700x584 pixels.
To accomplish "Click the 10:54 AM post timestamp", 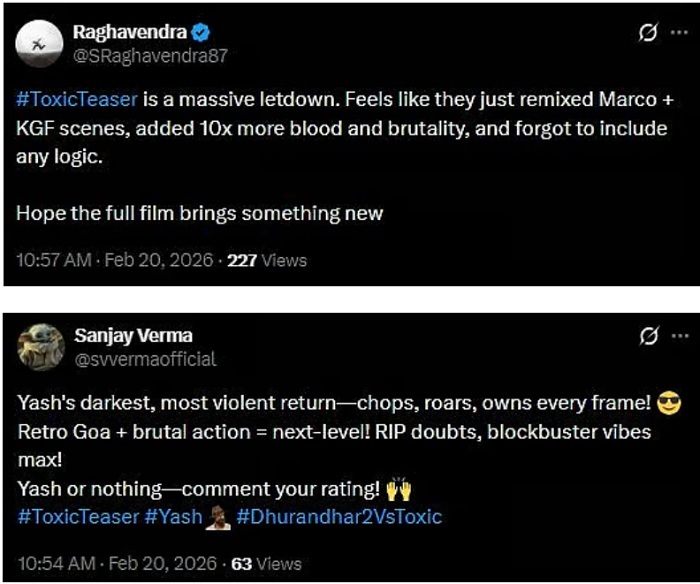I will point(115,563).
